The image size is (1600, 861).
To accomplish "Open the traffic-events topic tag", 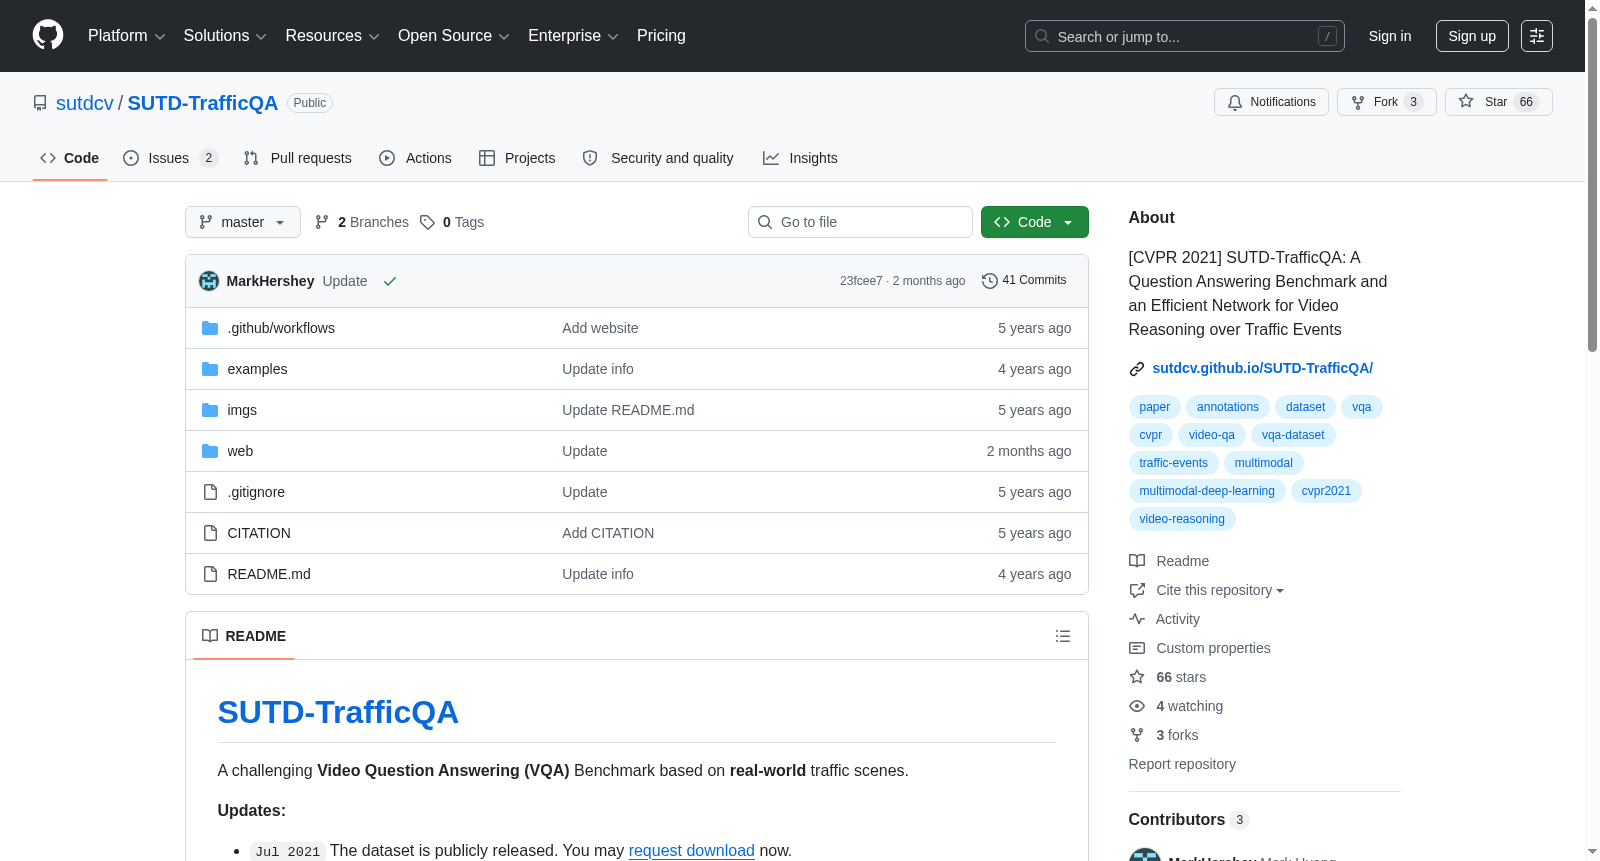I will coord(1173,463).
